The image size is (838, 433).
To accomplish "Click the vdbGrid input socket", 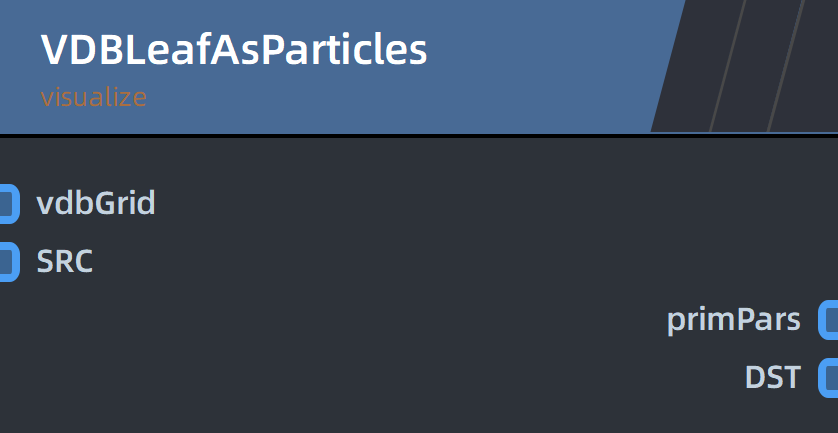I will [x=9, y=203].
